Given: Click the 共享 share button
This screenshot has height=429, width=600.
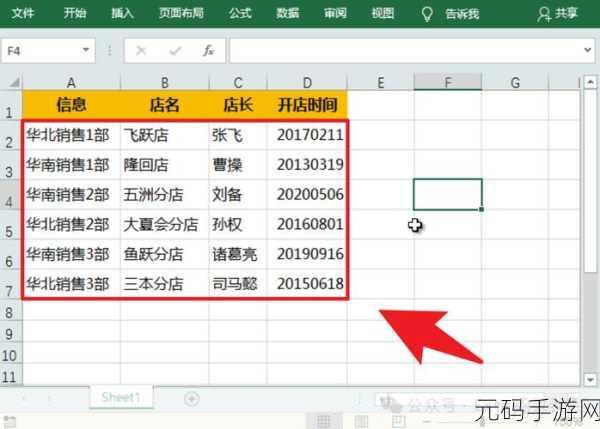Looking at the screenshot, I should tap(557, 14).
